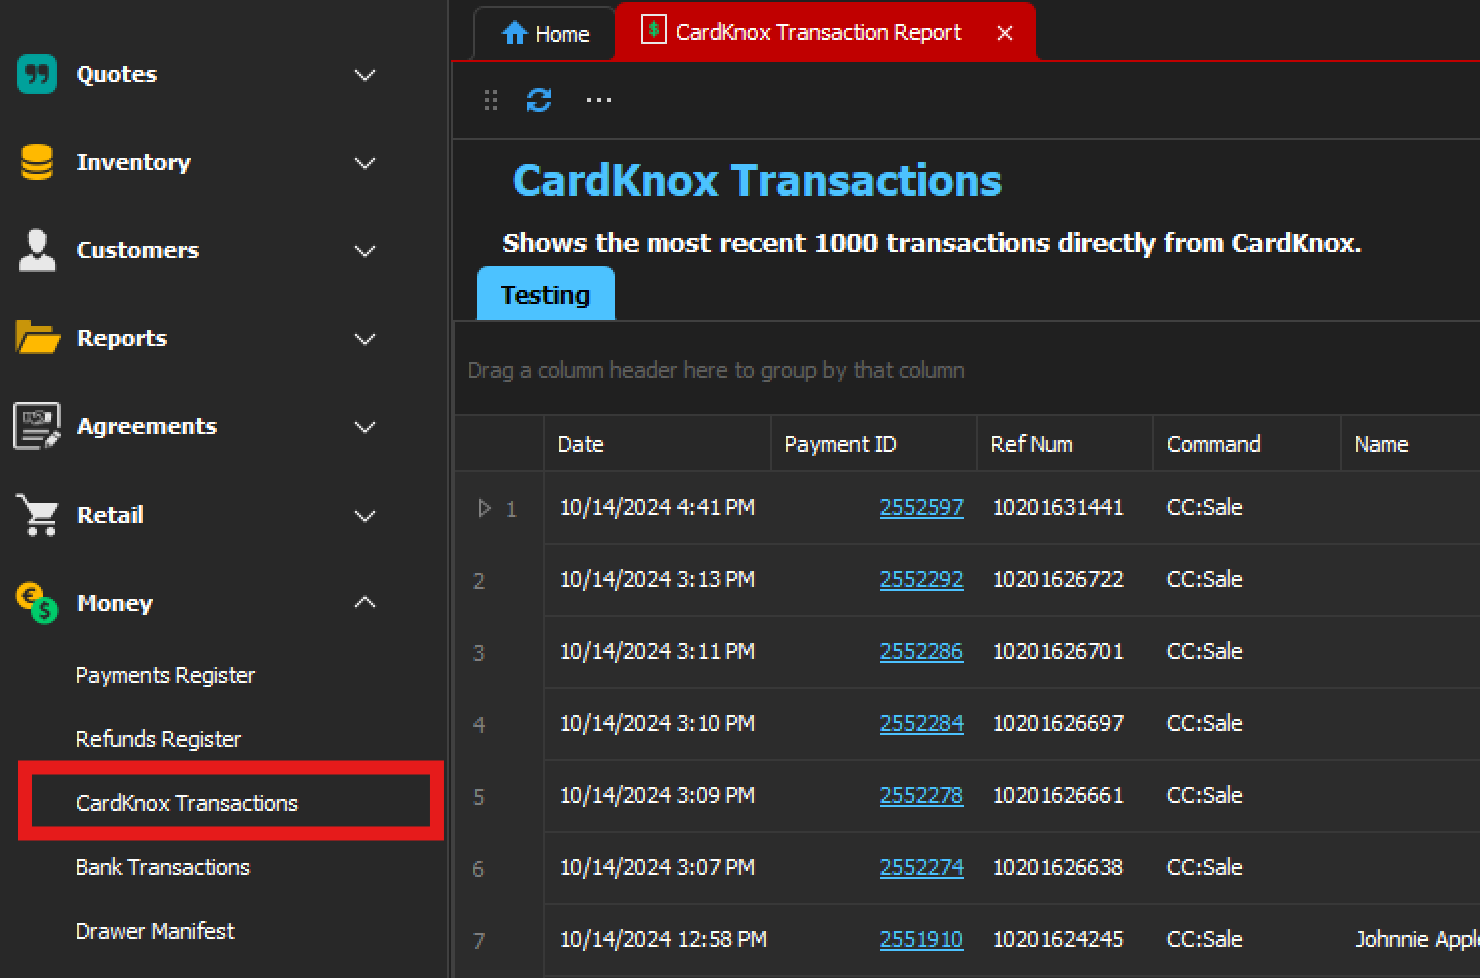The width and height of the screenshot is (1480, 978).
Task: Open Refunds Register in Money menu
Action: pyautogui.click(x=158, y=740)
